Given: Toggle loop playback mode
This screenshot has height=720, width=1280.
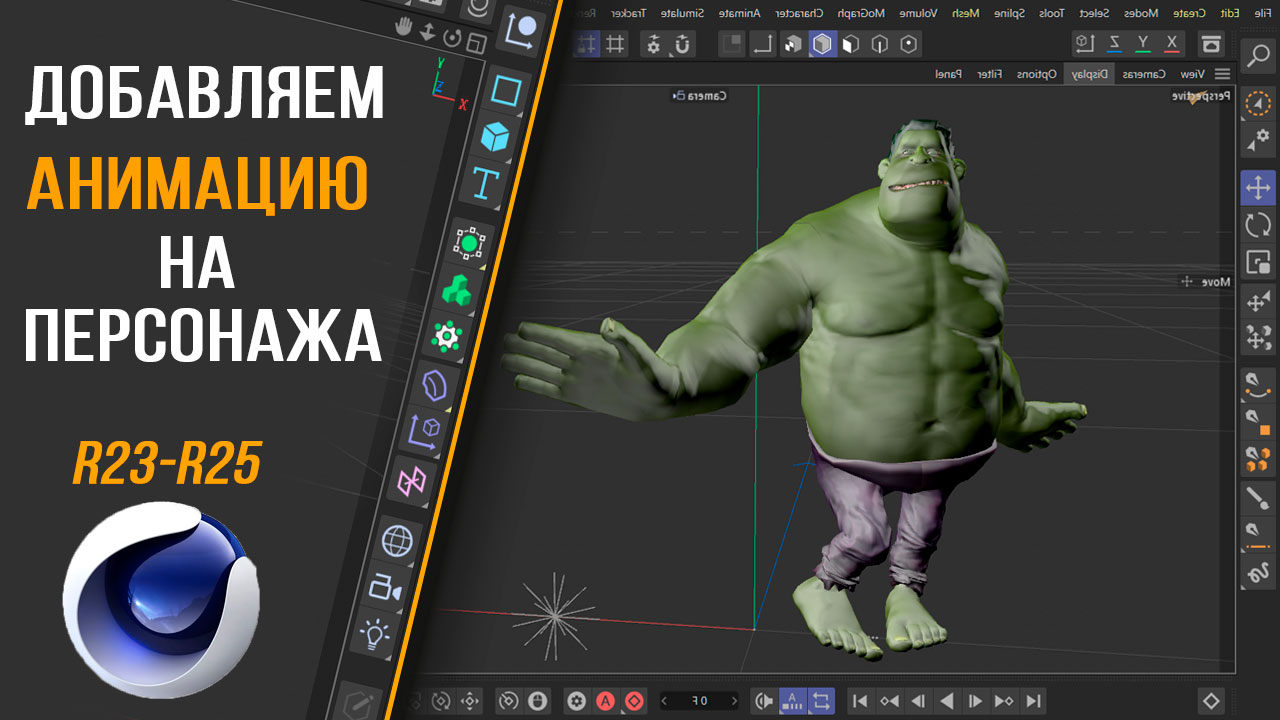Looking at the screenshot, I should click(x=820, y=701).
